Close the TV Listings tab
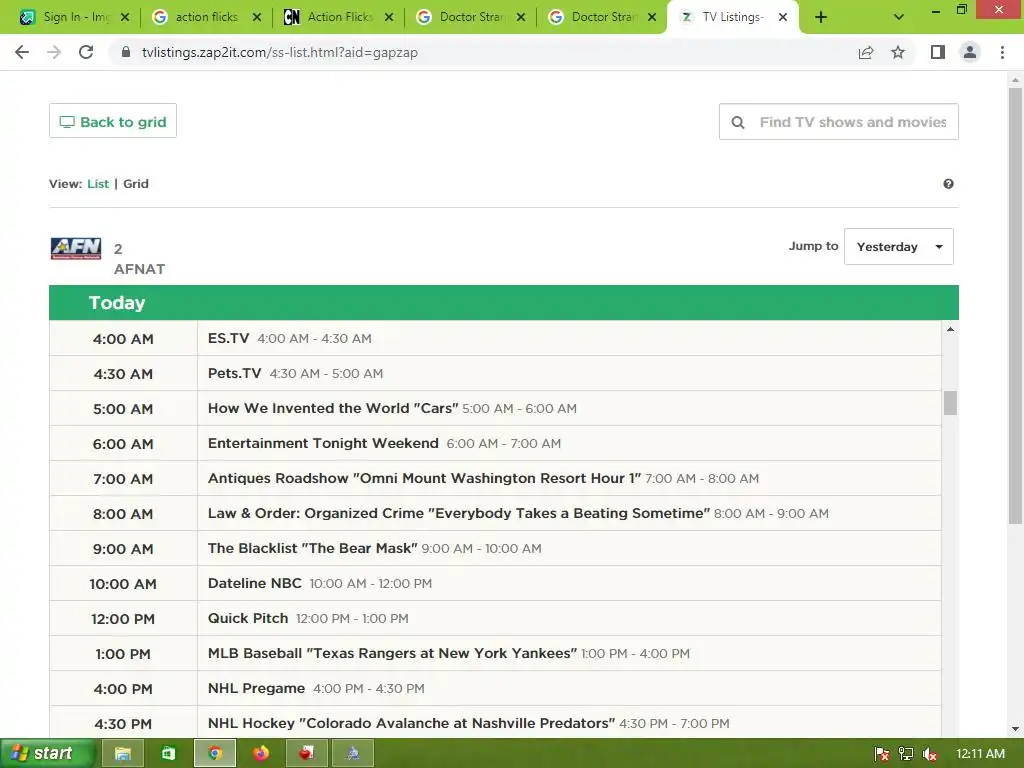The width and height of the screenshot is (1024, 768). (x=782, y=17)
